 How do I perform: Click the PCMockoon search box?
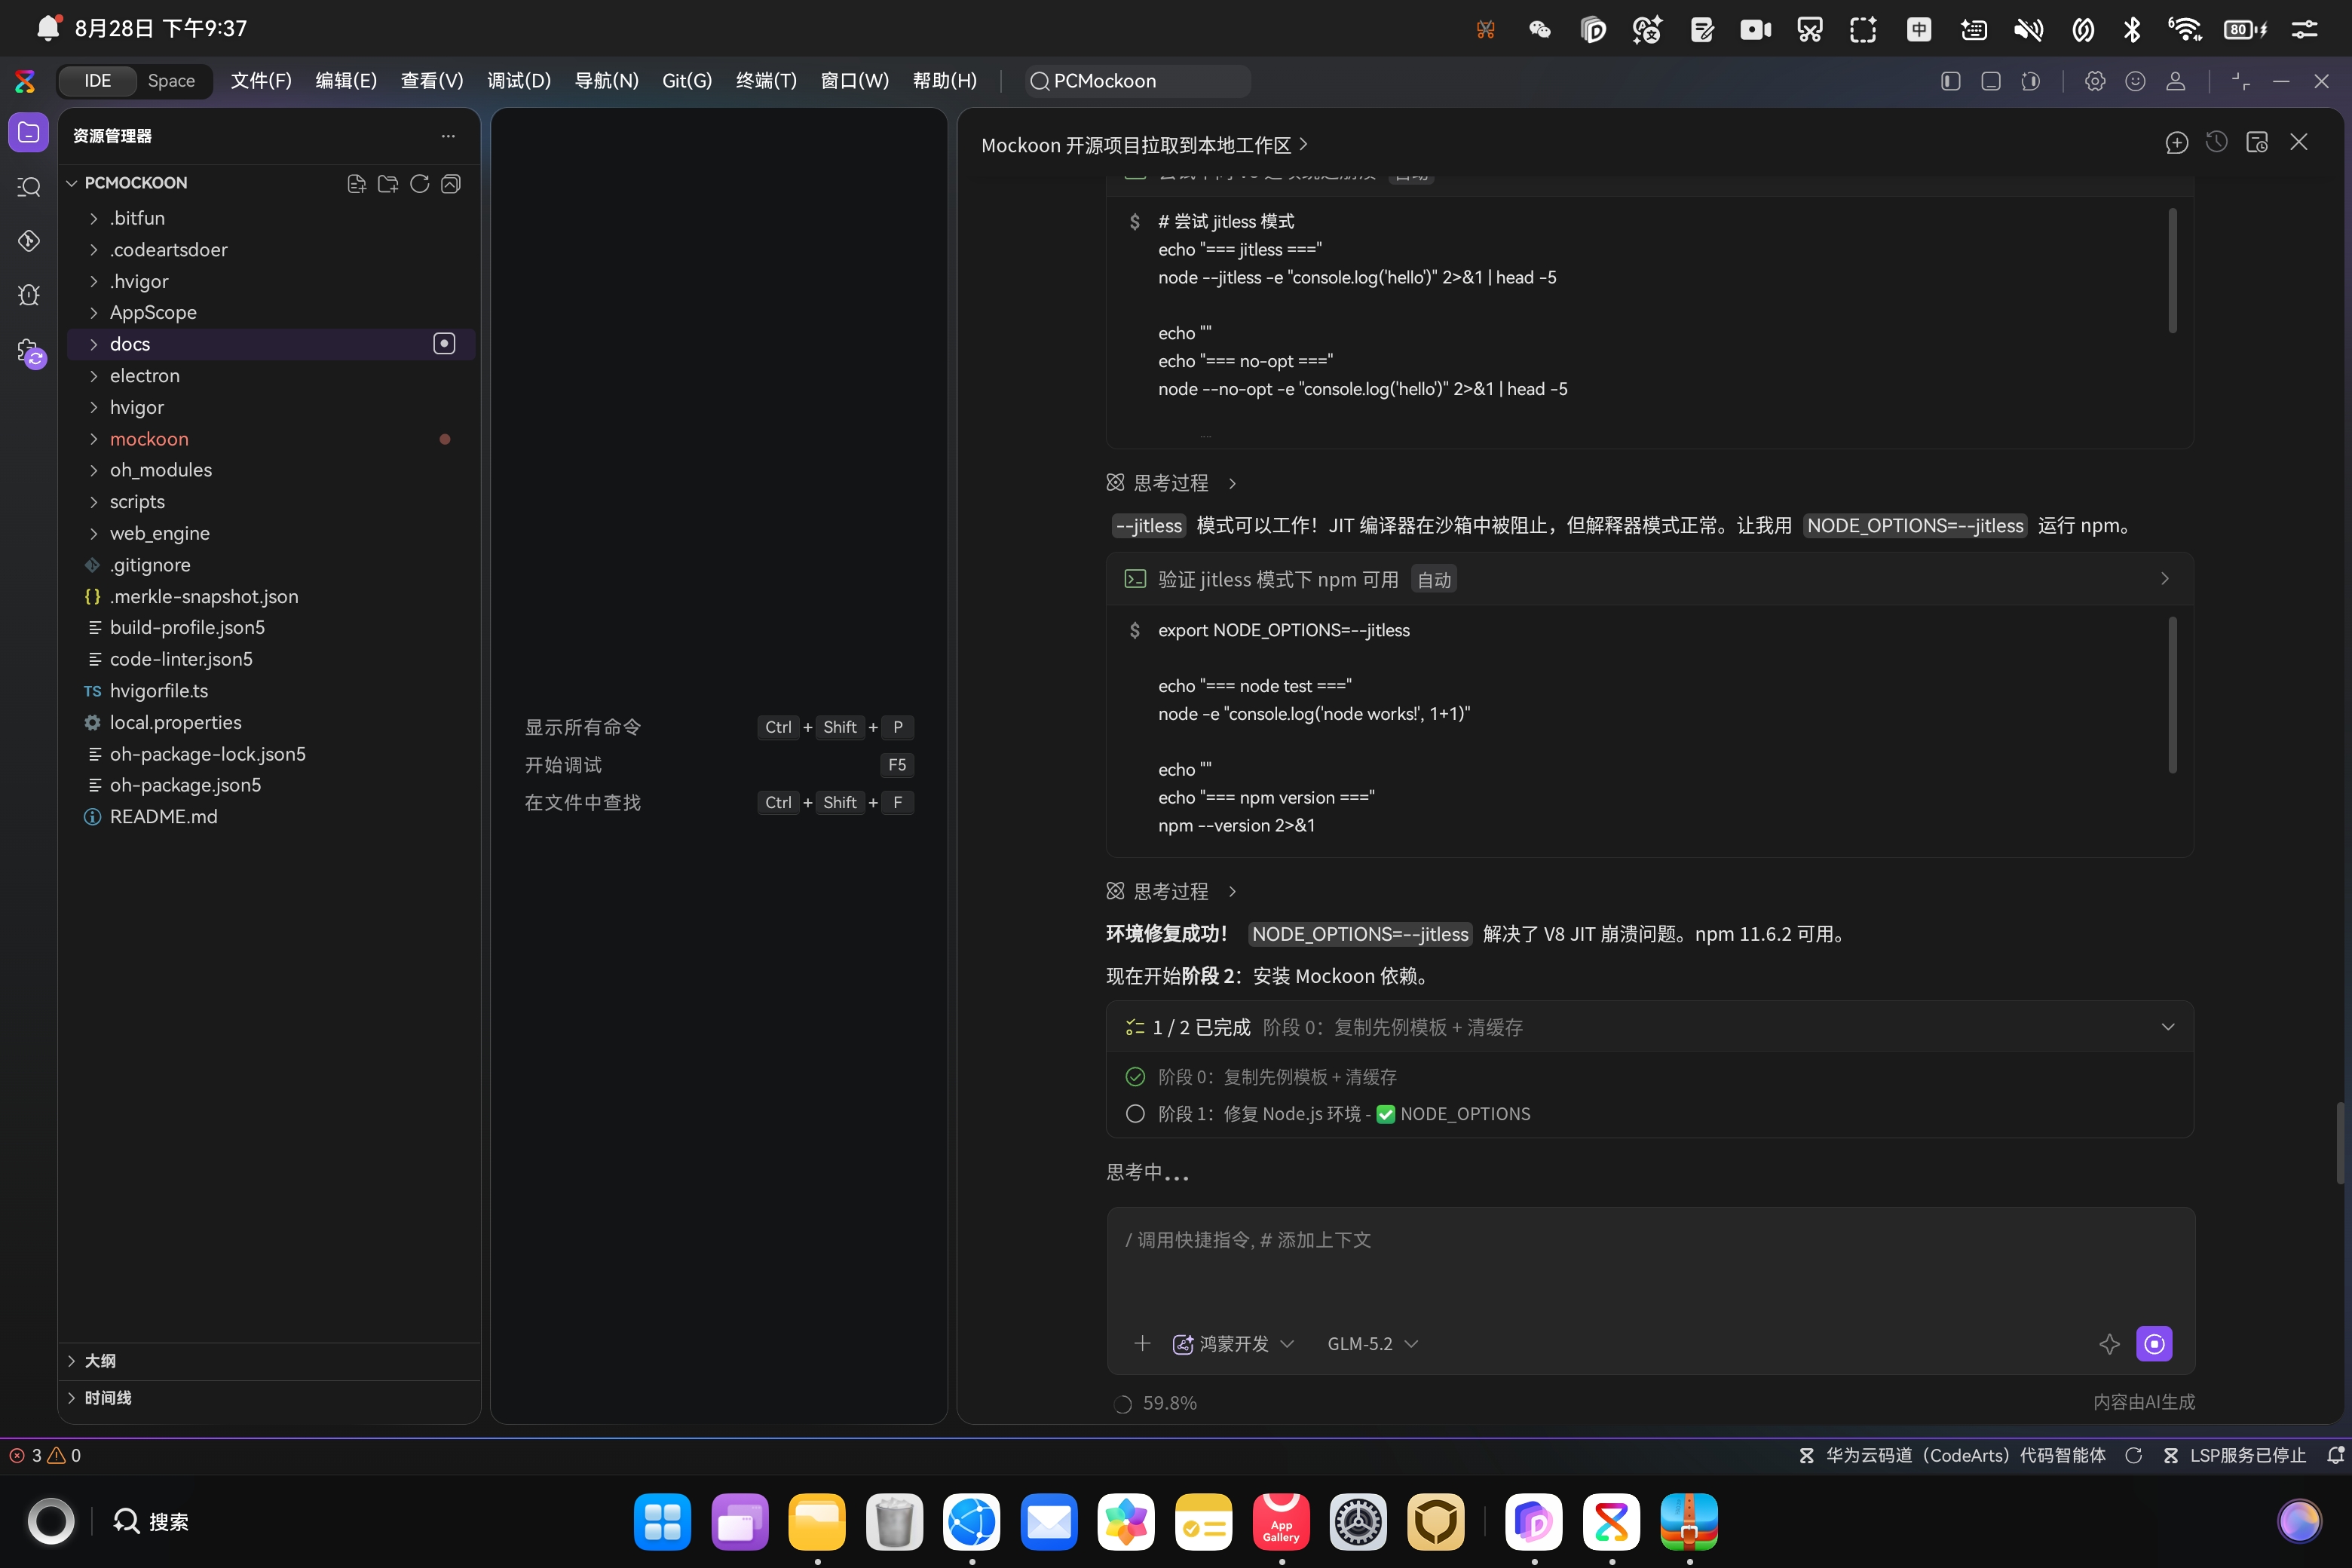[1138, 81]
